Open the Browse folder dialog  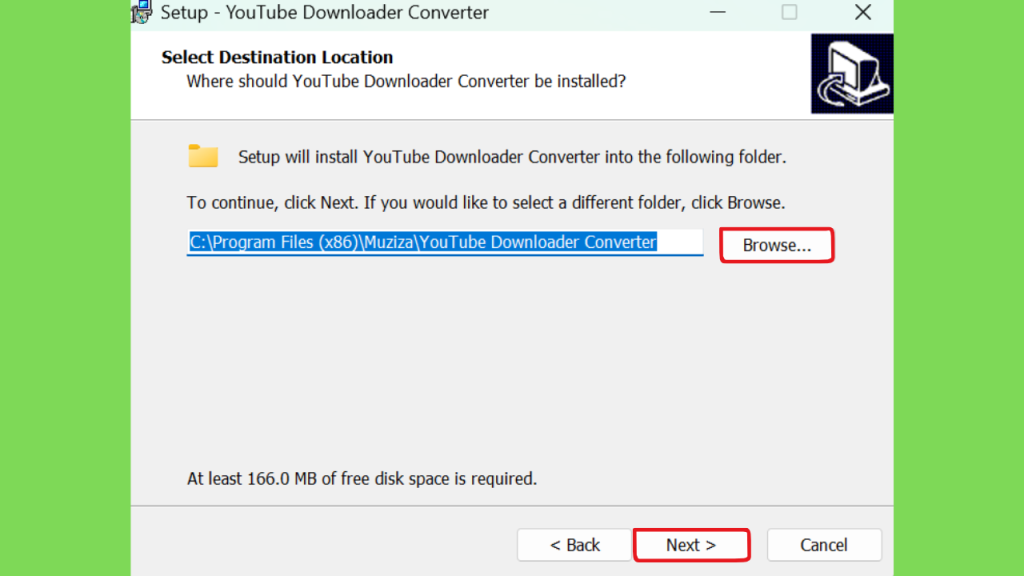coord(776,245)
